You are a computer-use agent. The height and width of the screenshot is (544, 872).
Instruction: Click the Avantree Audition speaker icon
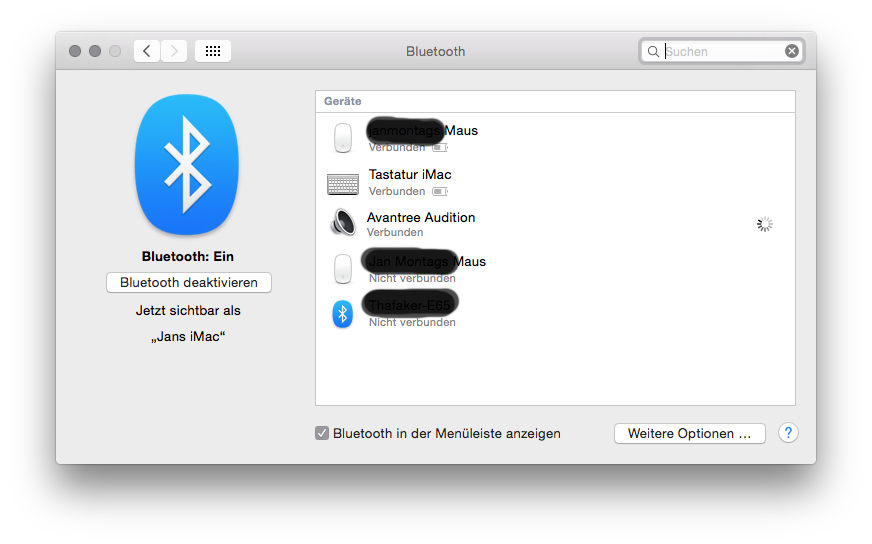pos(343,223)
